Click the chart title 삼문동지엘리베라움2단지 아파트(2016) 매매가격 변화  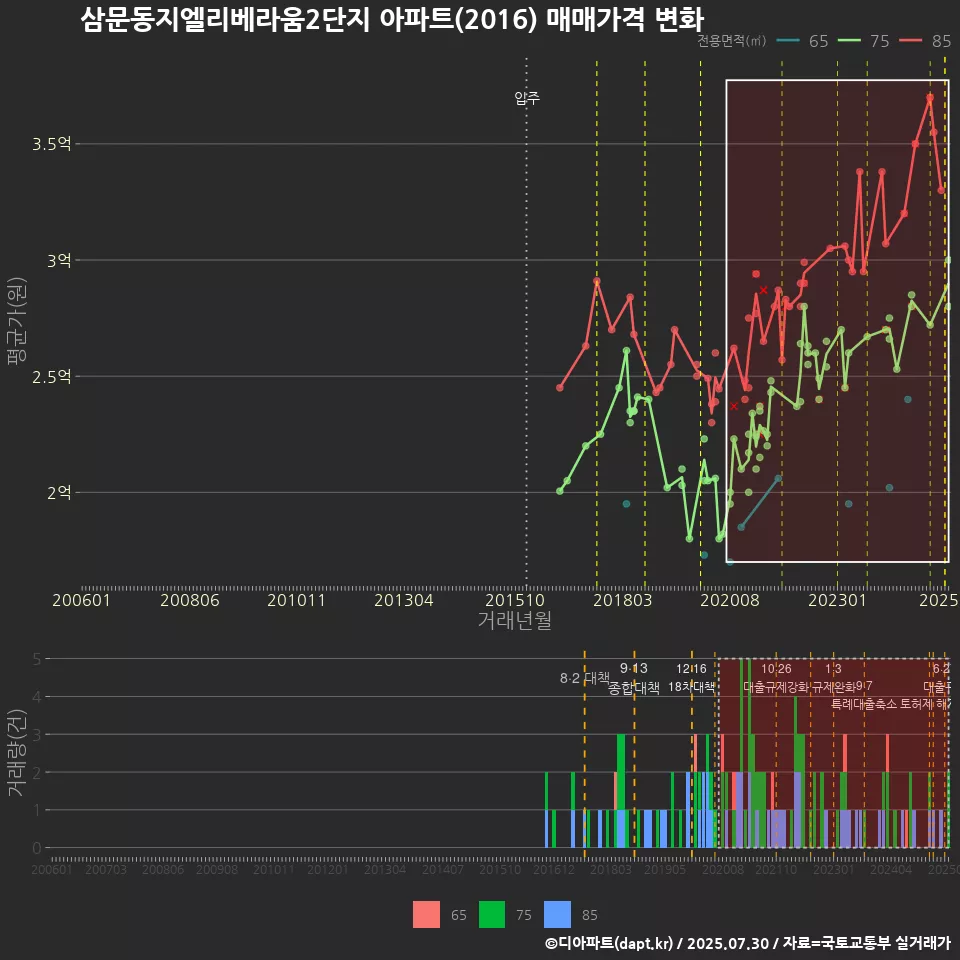[392, 19]
